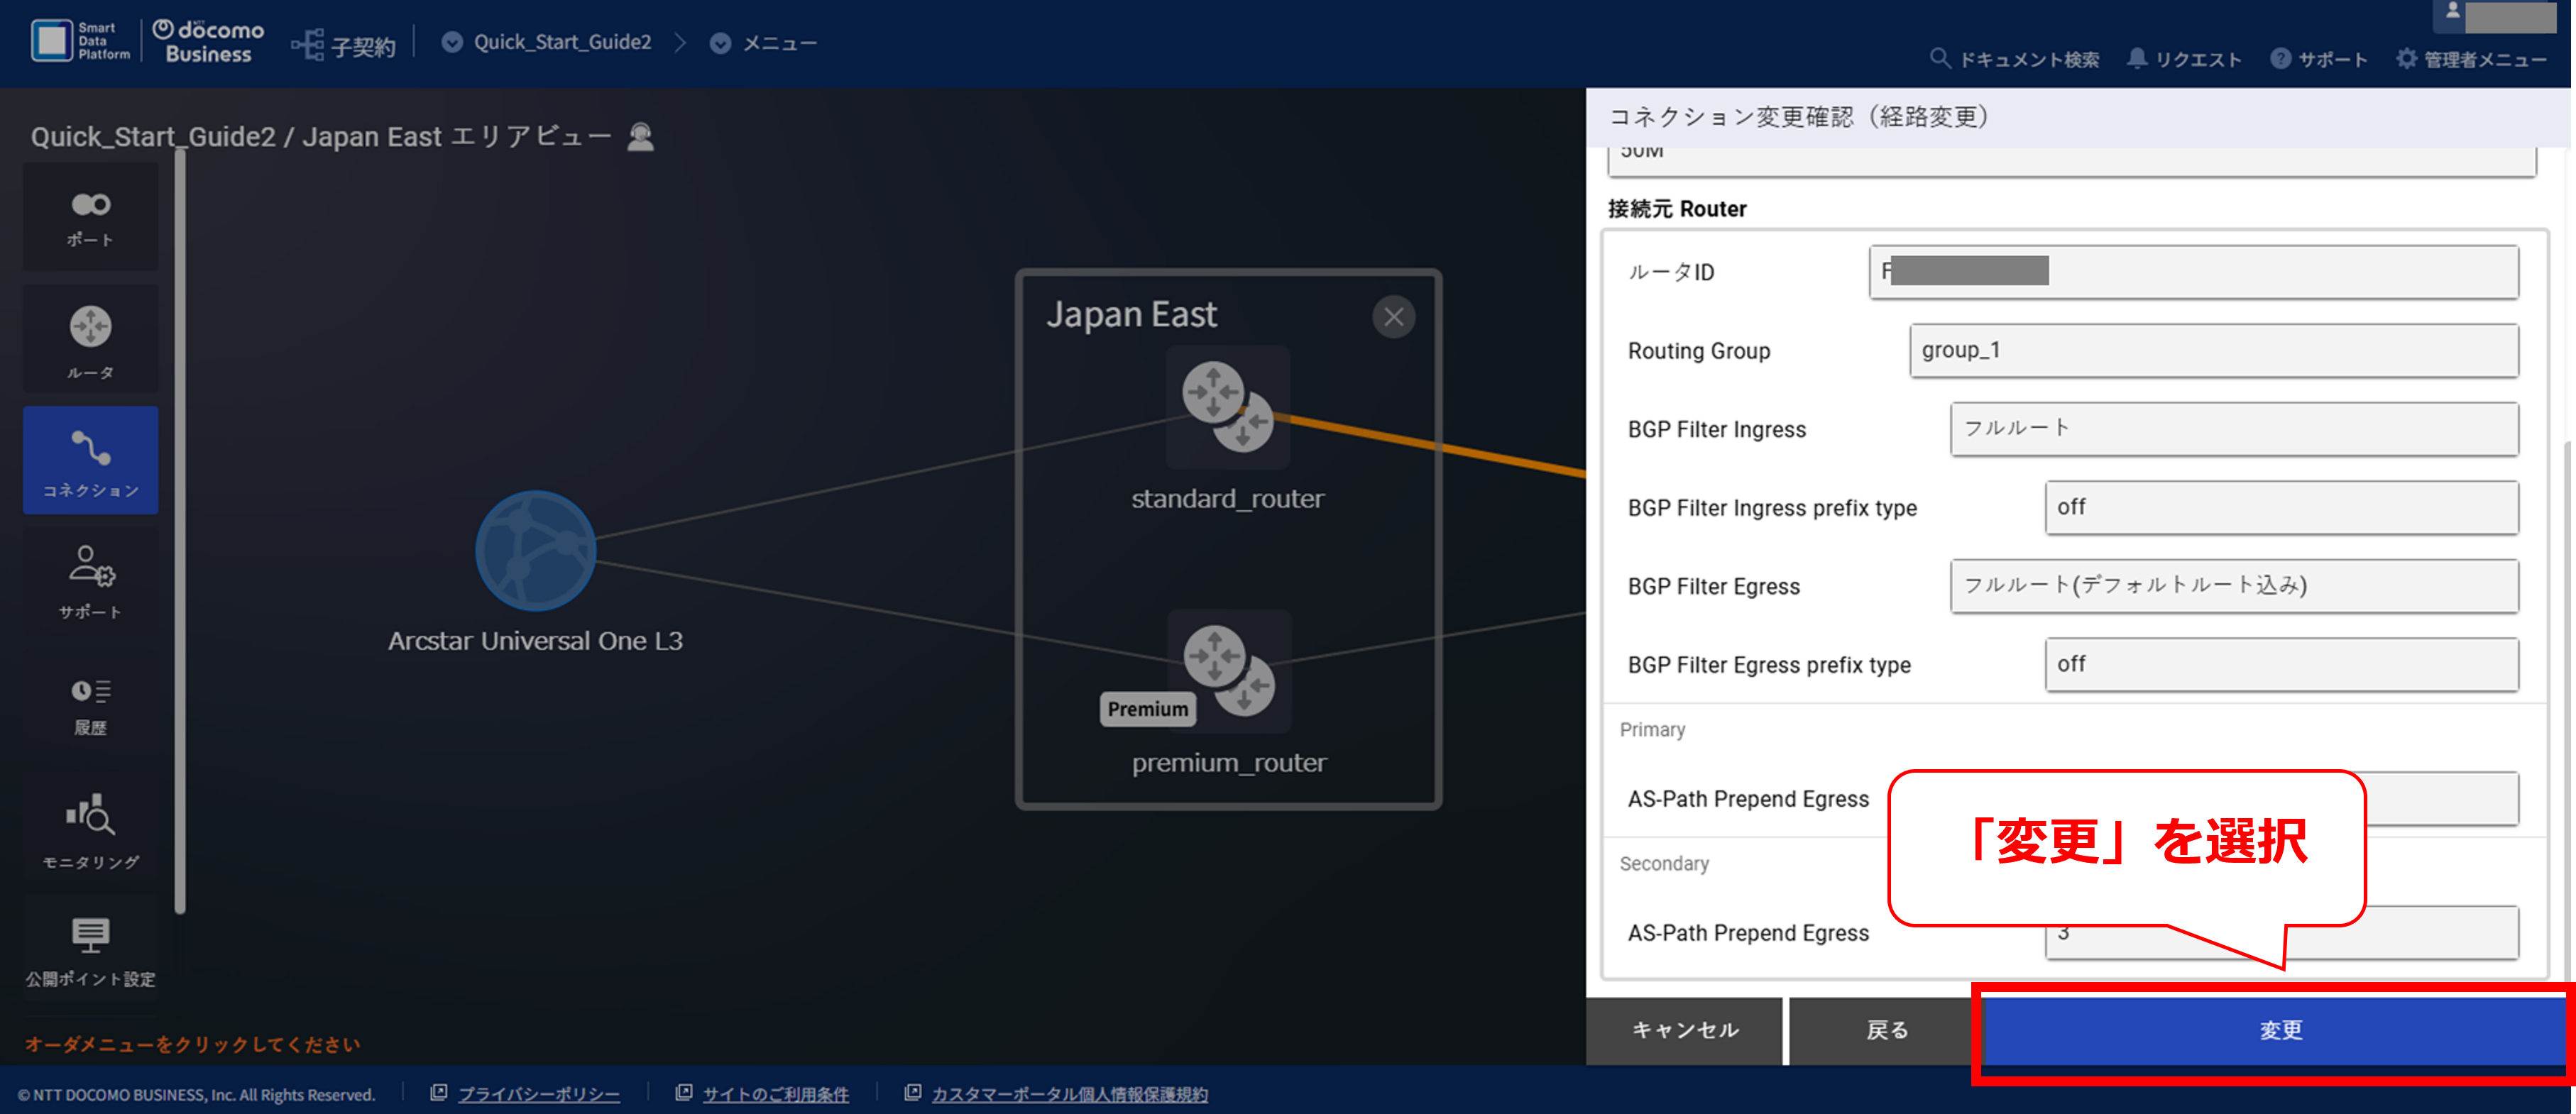Open the ルータ sidebar item

point(90,340)
